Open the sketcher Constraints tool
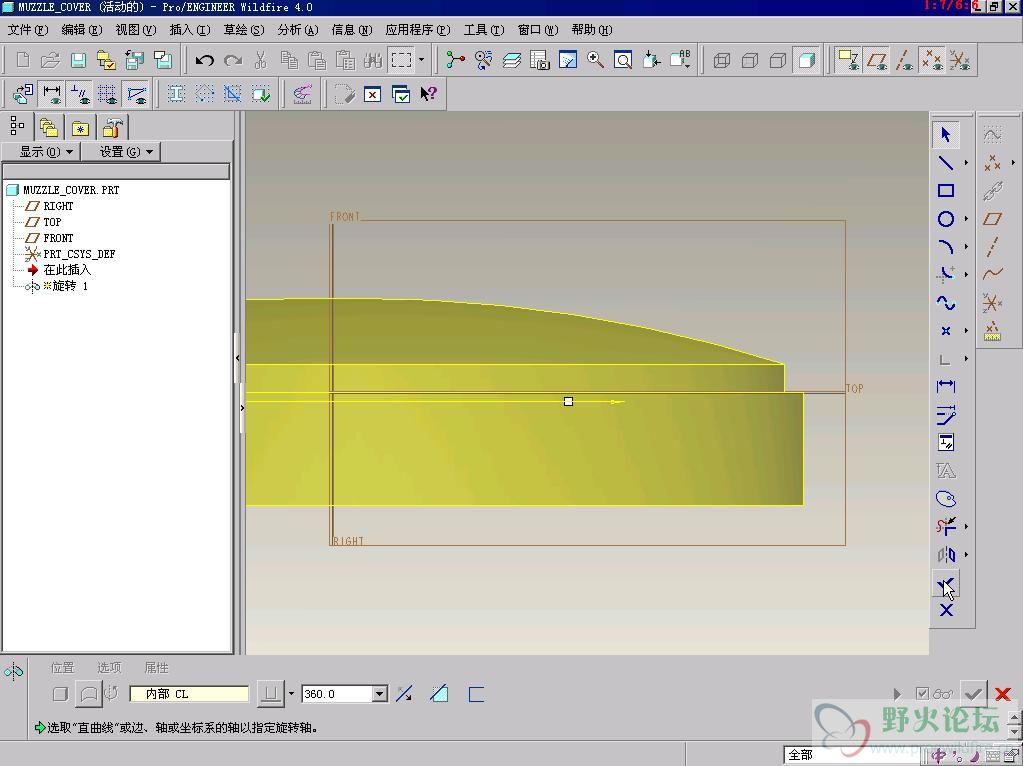This screenshot has height=766, width=1023. [x=945, y=442]
